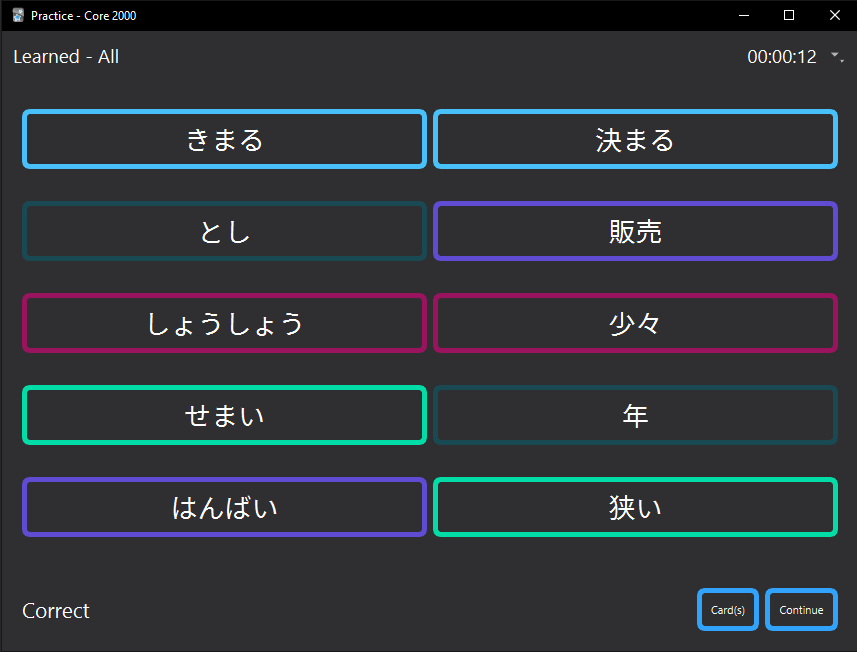Click the とし reading card
This screenshot has height=652, width=857.
pyautogui.click(x=224, y=231)
